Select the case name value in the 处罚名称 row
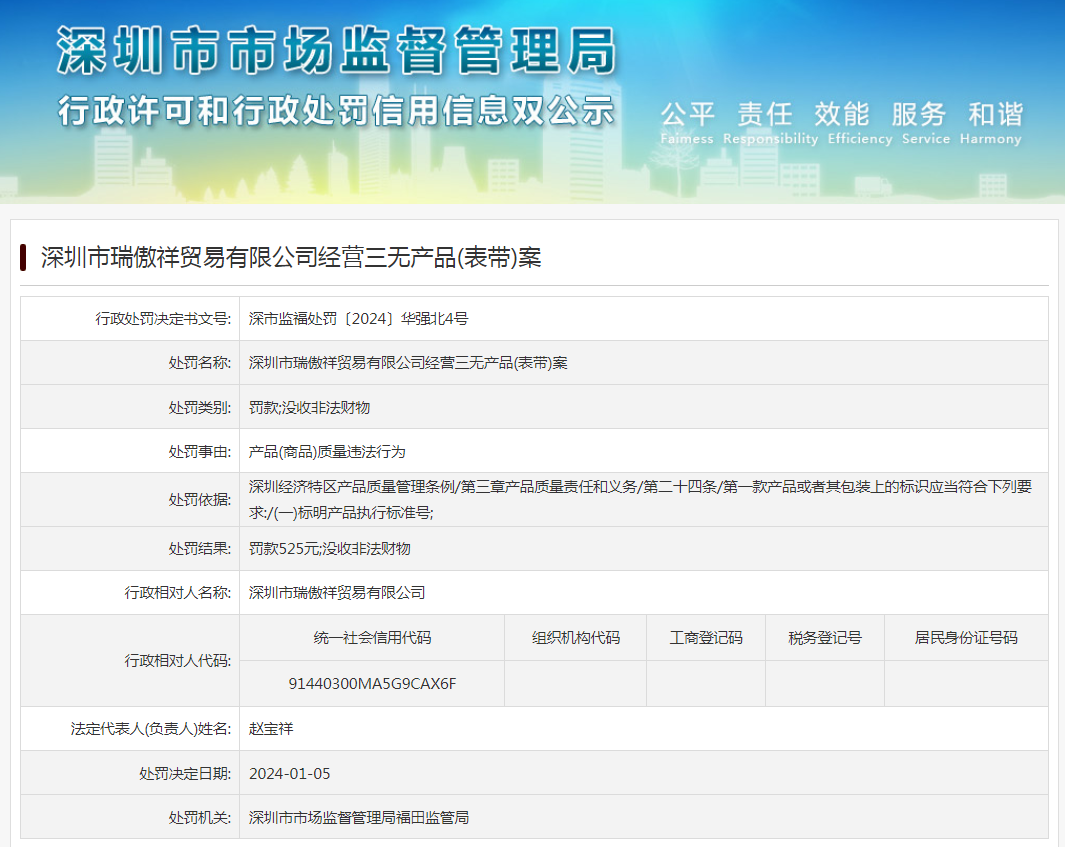 click(408, 363)
